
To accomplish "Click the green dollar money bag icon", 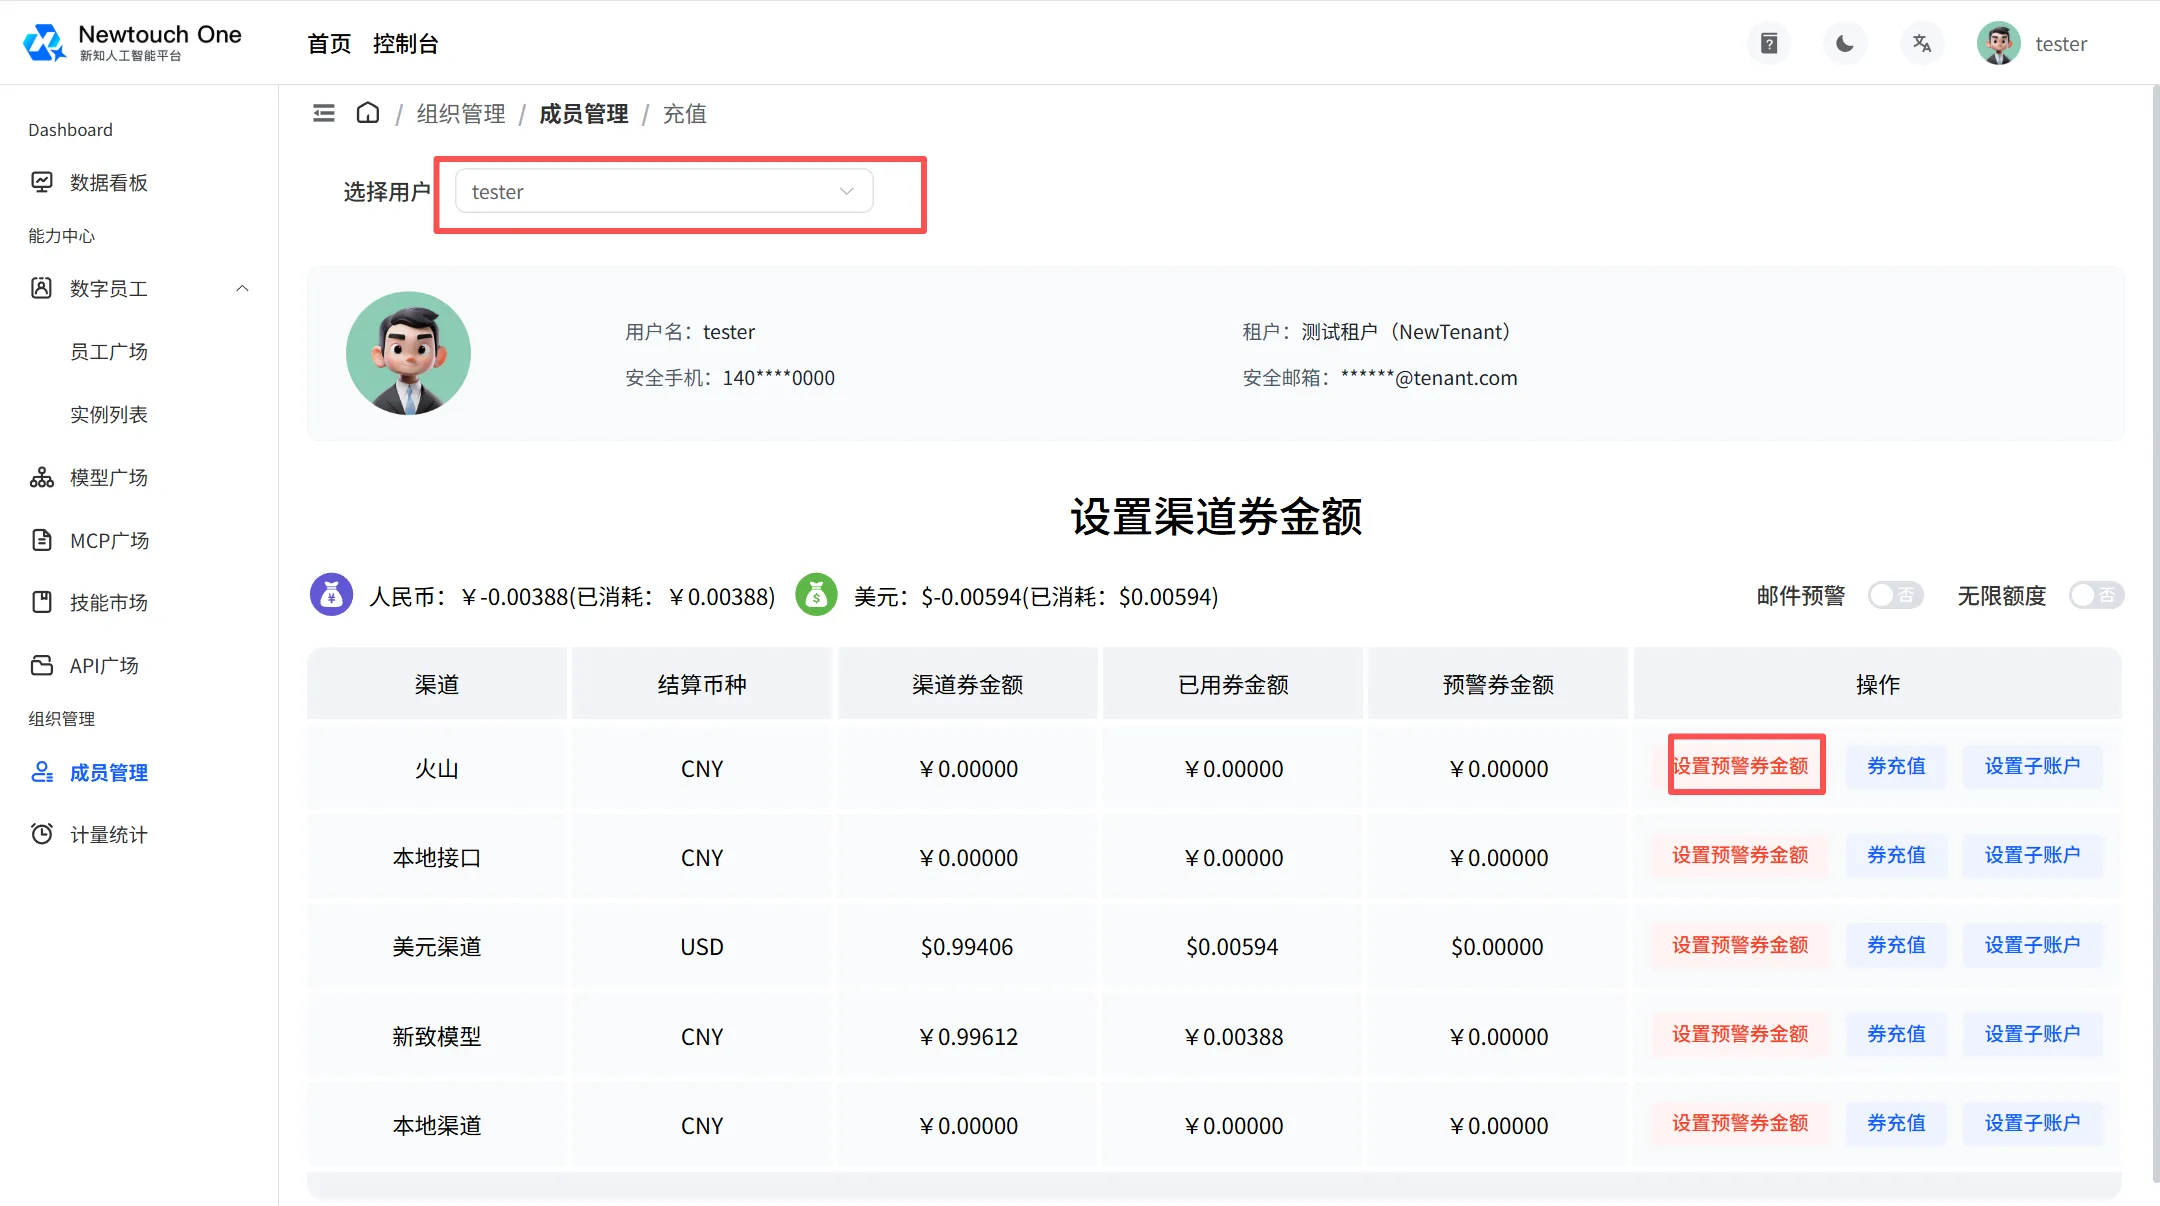I will coord(816,595).
